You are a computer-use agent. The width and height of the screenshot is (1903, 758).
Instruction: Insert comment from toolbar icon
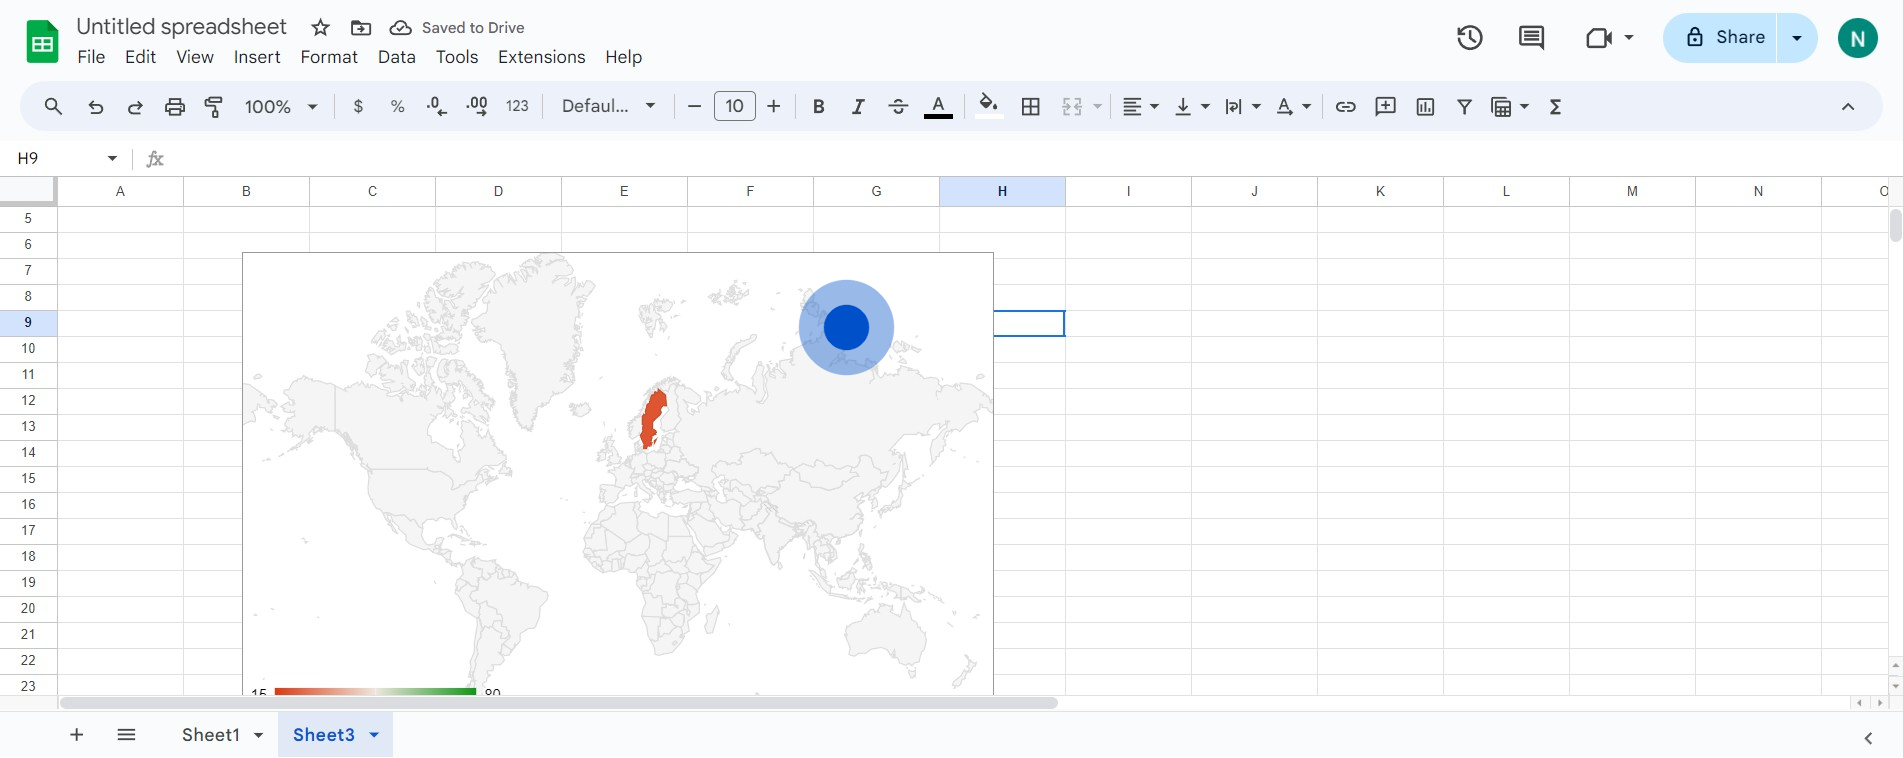(1386, 106)
